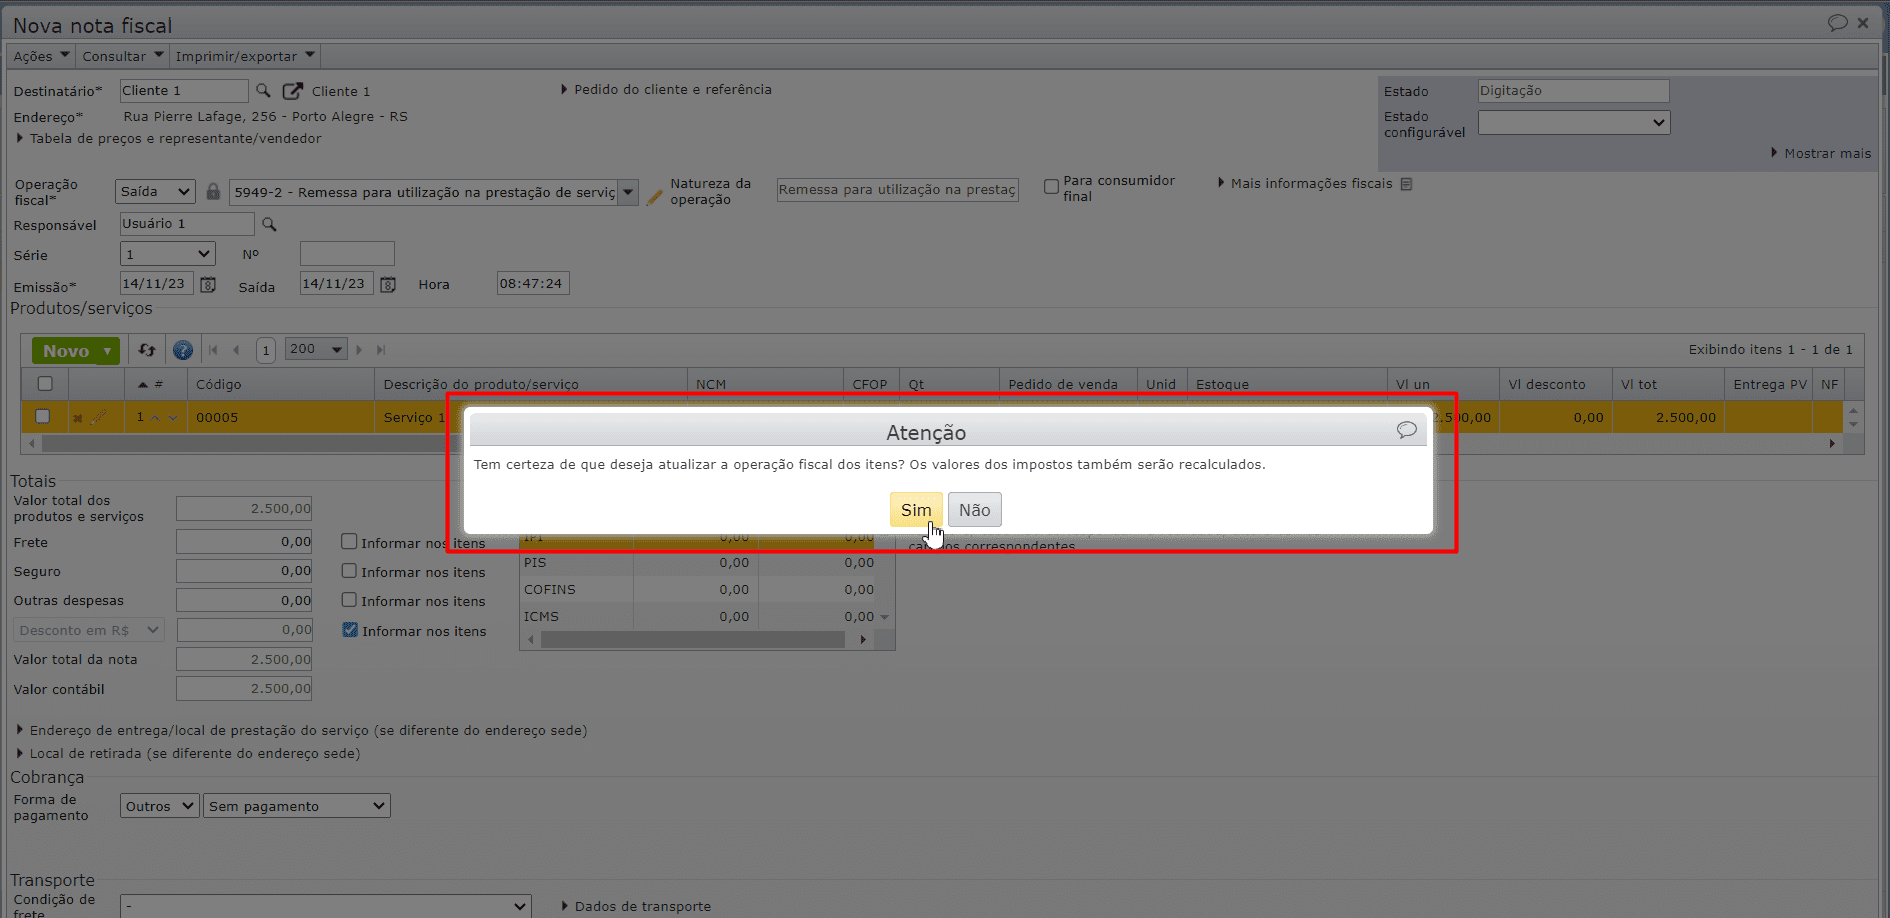Screen dimensions: 1890x918
Task: Click the lock icon beside Operação fiscal
Action: (213, 191)
